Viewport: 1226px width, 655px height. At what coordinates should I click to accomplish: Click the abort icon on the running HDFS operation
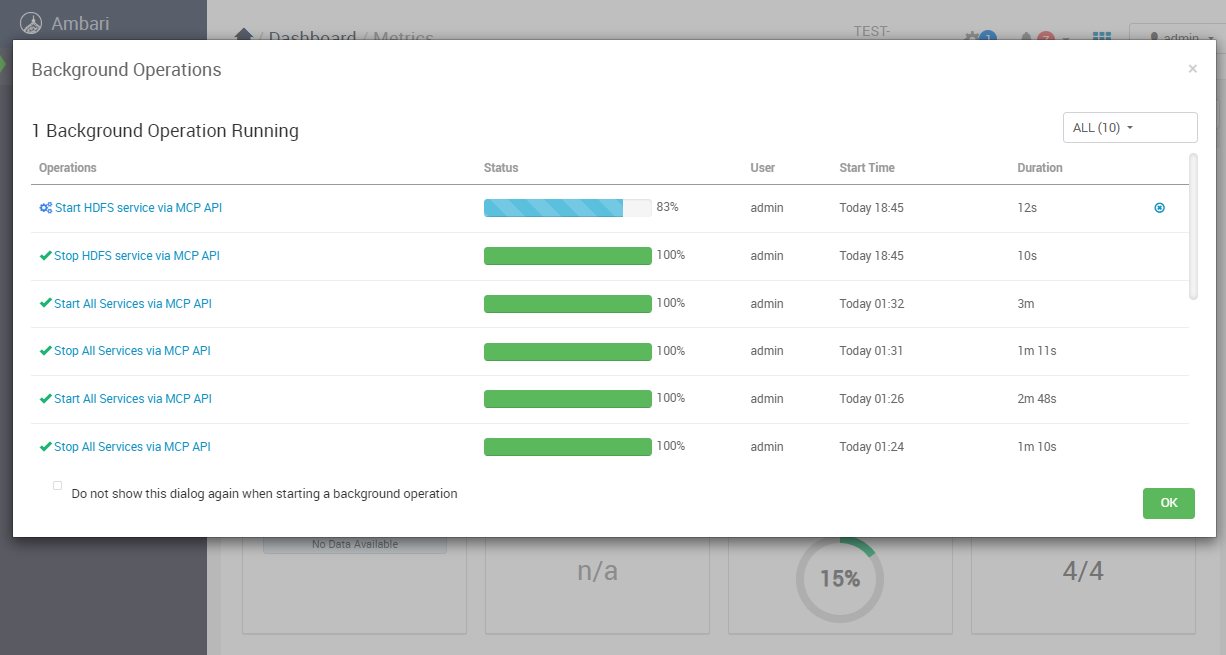(1159, 208)
